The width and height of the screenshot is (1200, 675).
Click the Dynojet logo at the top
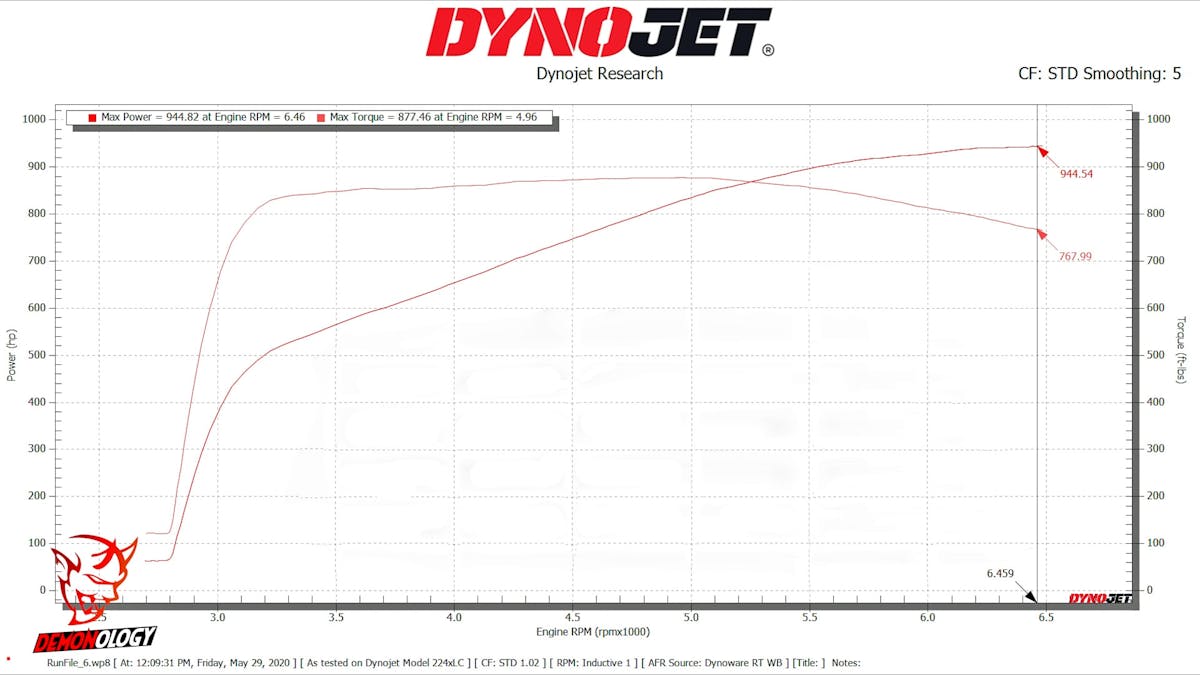pos(599,33)
